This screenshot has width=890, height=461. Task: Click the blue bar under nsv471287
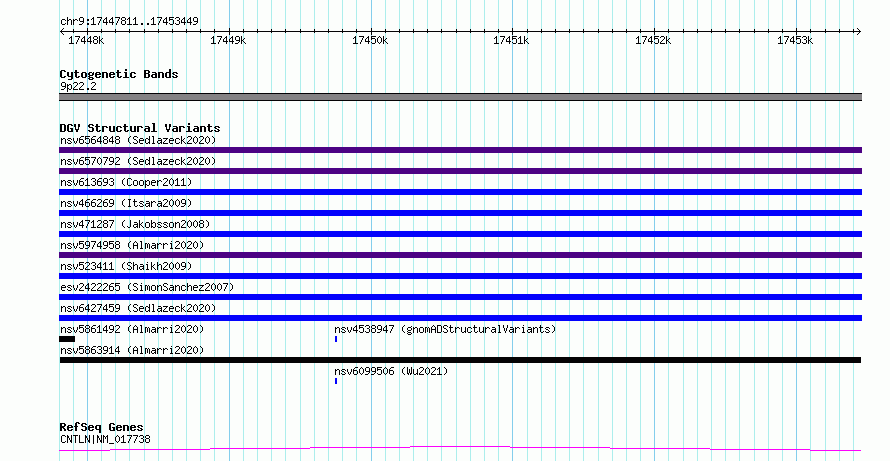tap(460, 234)
